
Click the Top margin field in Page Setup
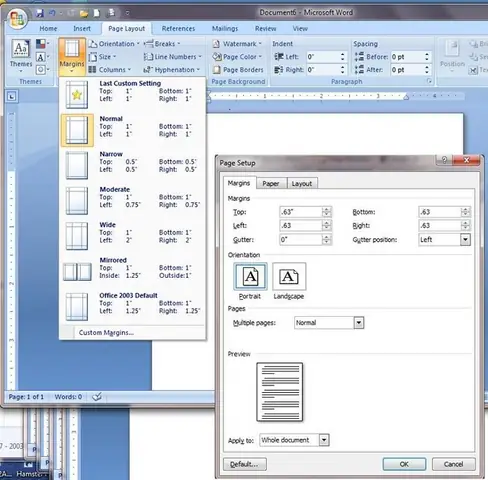pyautogui.click(x=301, y=212)
